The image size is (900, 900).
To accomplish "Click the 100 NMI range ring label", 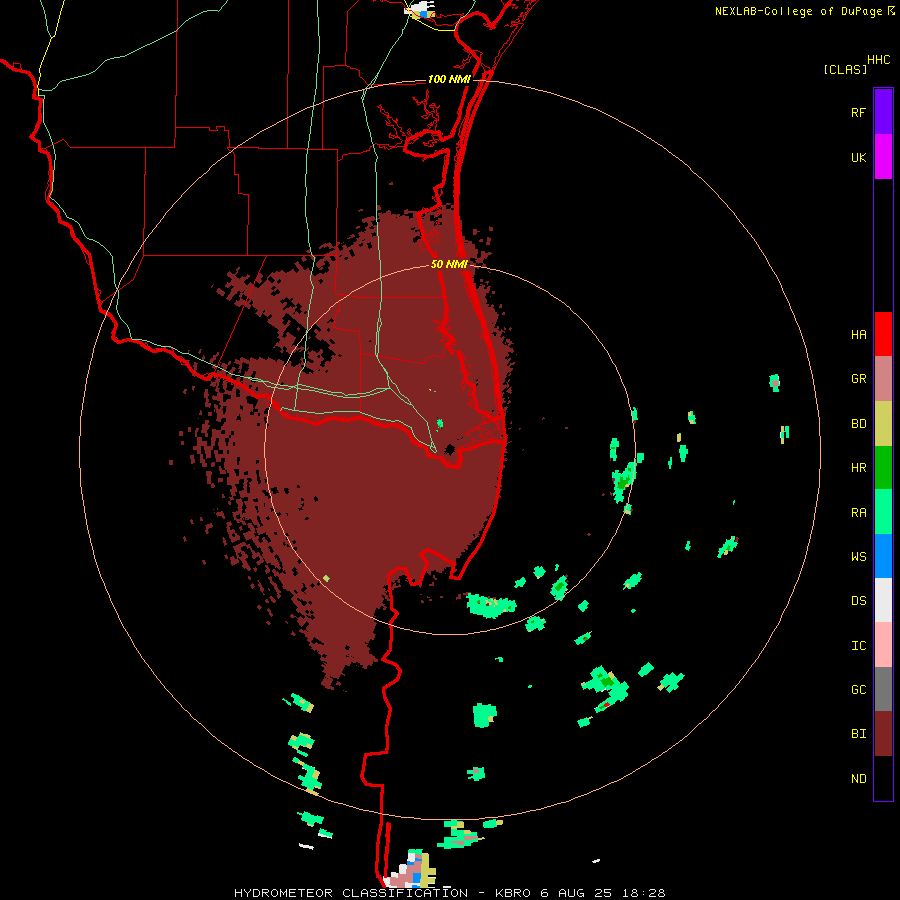I will click(x=449, y=79).
